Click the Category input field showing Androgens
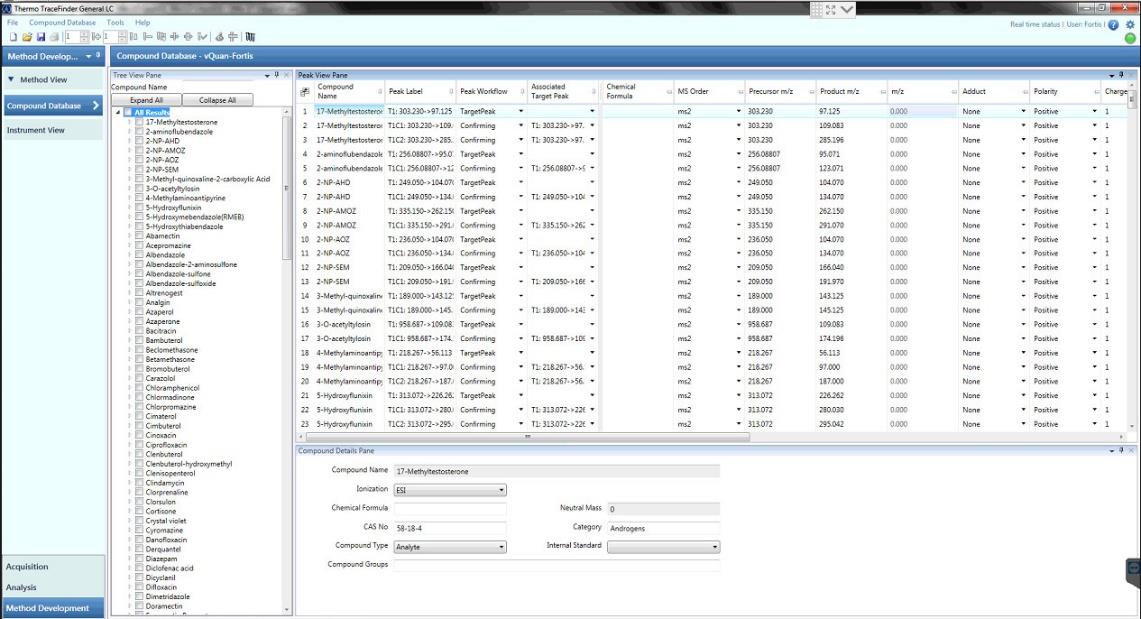The image size is (1141, 619). pos(664,528)
